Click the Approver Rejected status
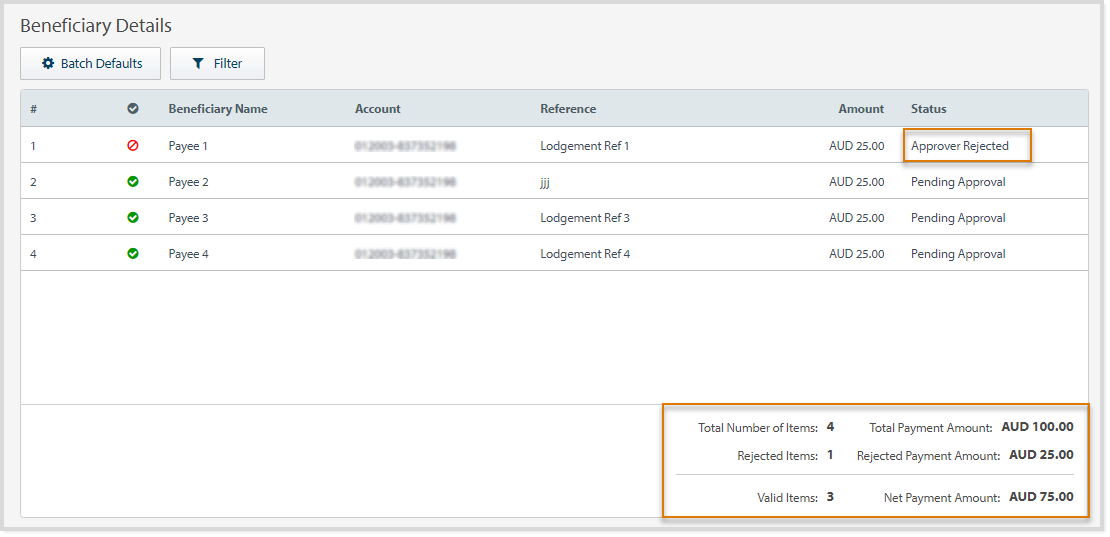The height and width of the screenshot is (537, 1110). [960, 146]
